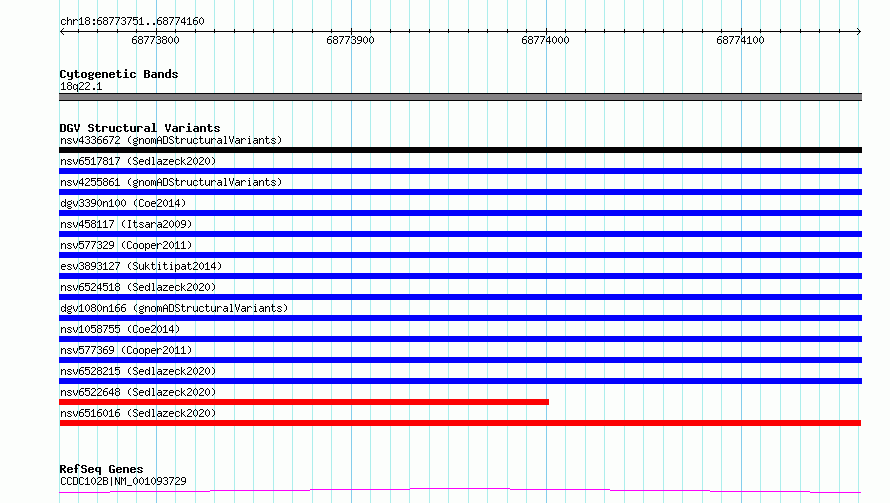
Task: Click the 68773900 ruler position label
Action: point(350,40)
